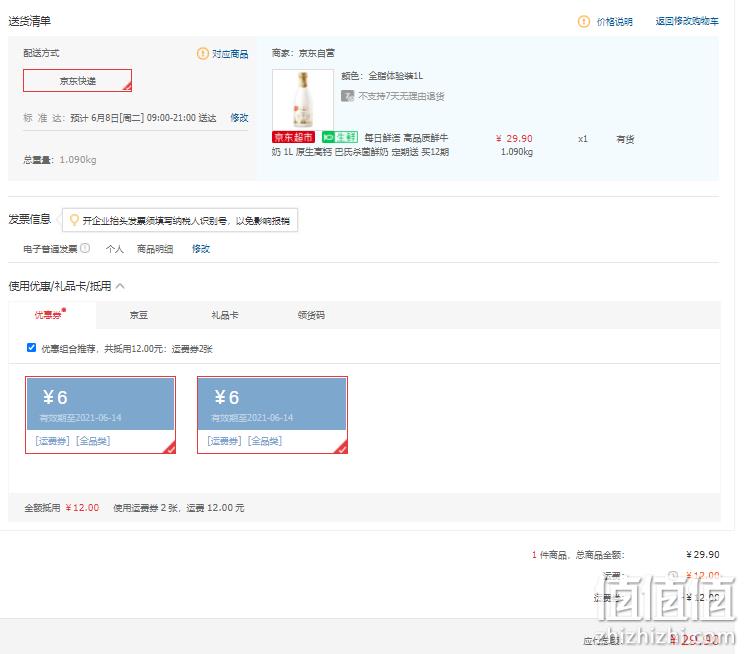
Task: Click the green 生鲜 badge
Action: tap(340, 137)
